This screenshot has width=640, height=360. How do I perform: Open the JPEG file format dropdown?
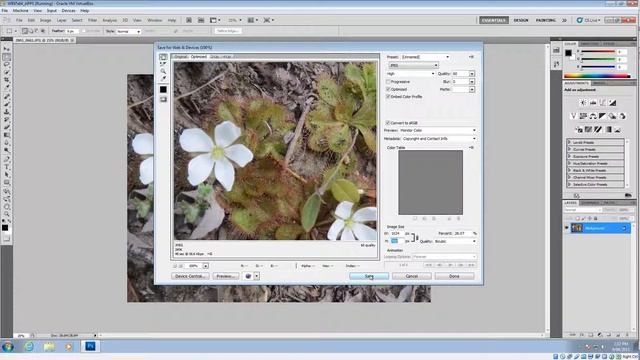tap(413, 65)
